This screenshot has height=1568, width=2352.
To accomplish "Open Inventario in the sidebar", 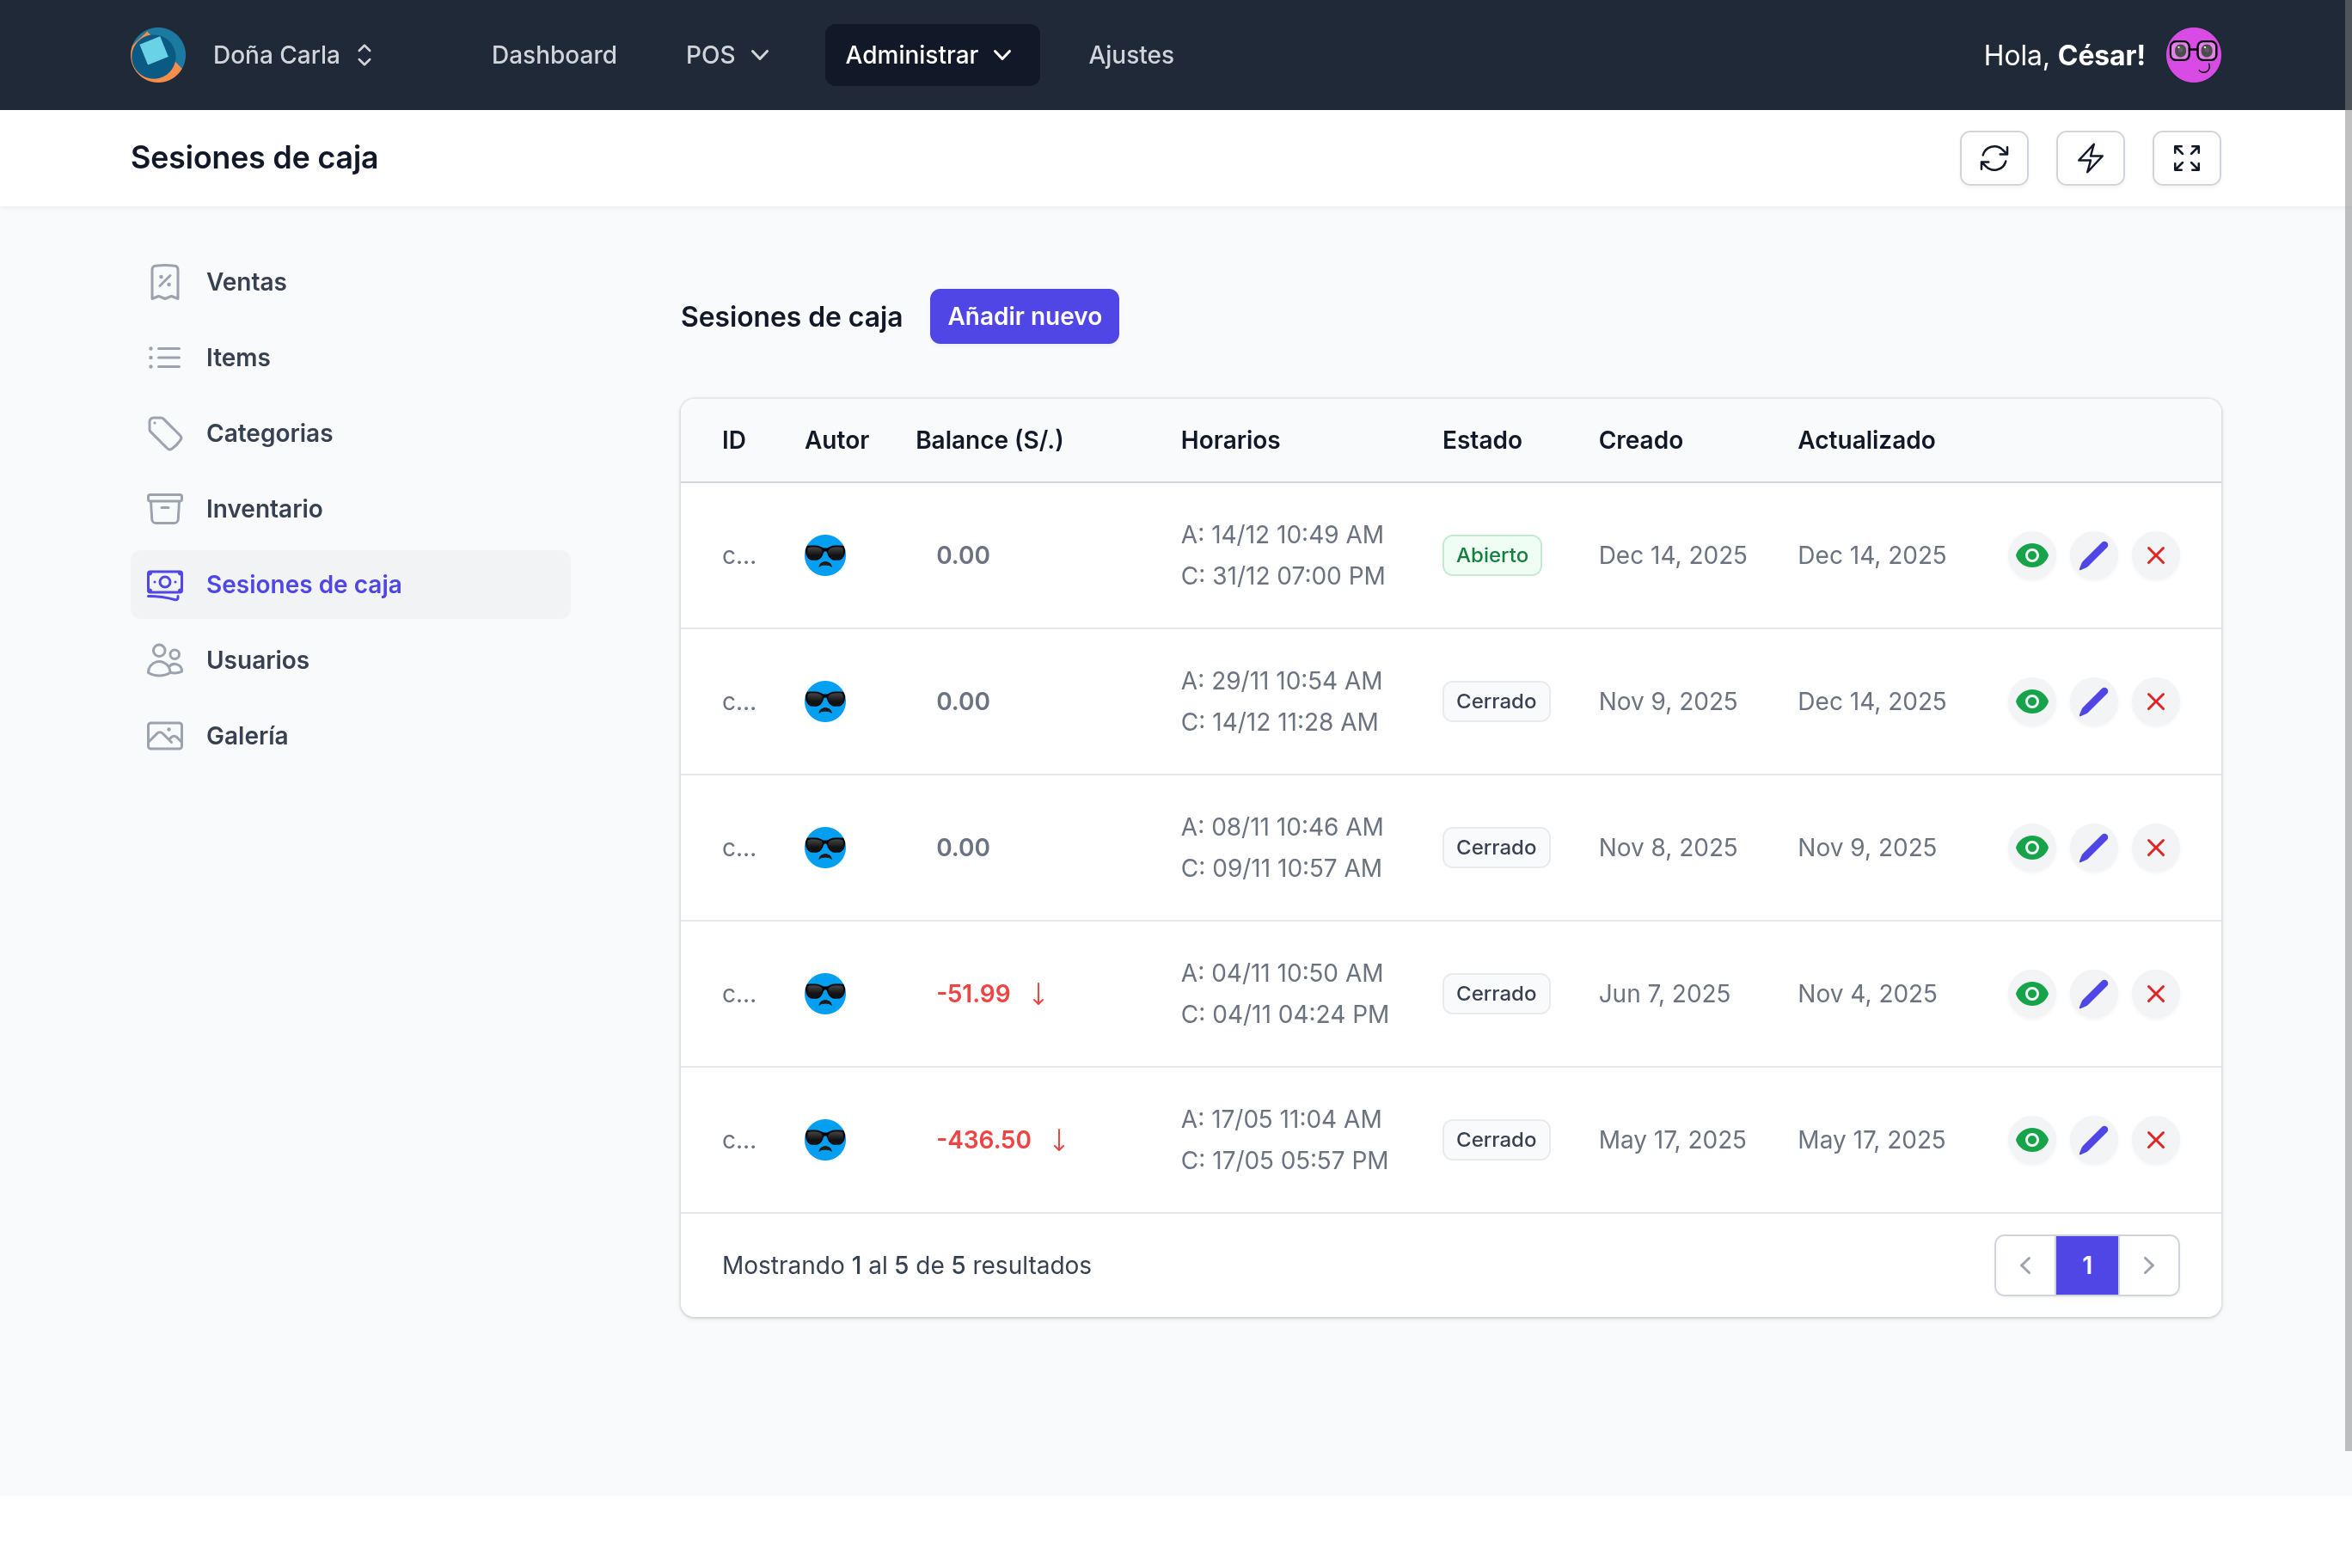I will pyautogui.click(x=350, y=508).
